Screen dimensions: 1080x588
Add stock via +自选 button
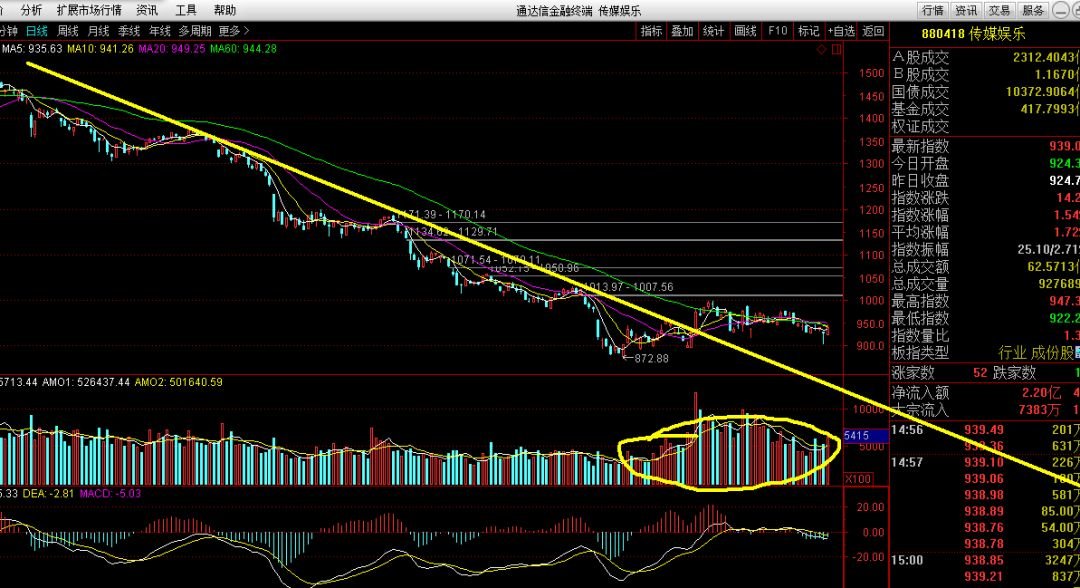(x=841, y=31)
